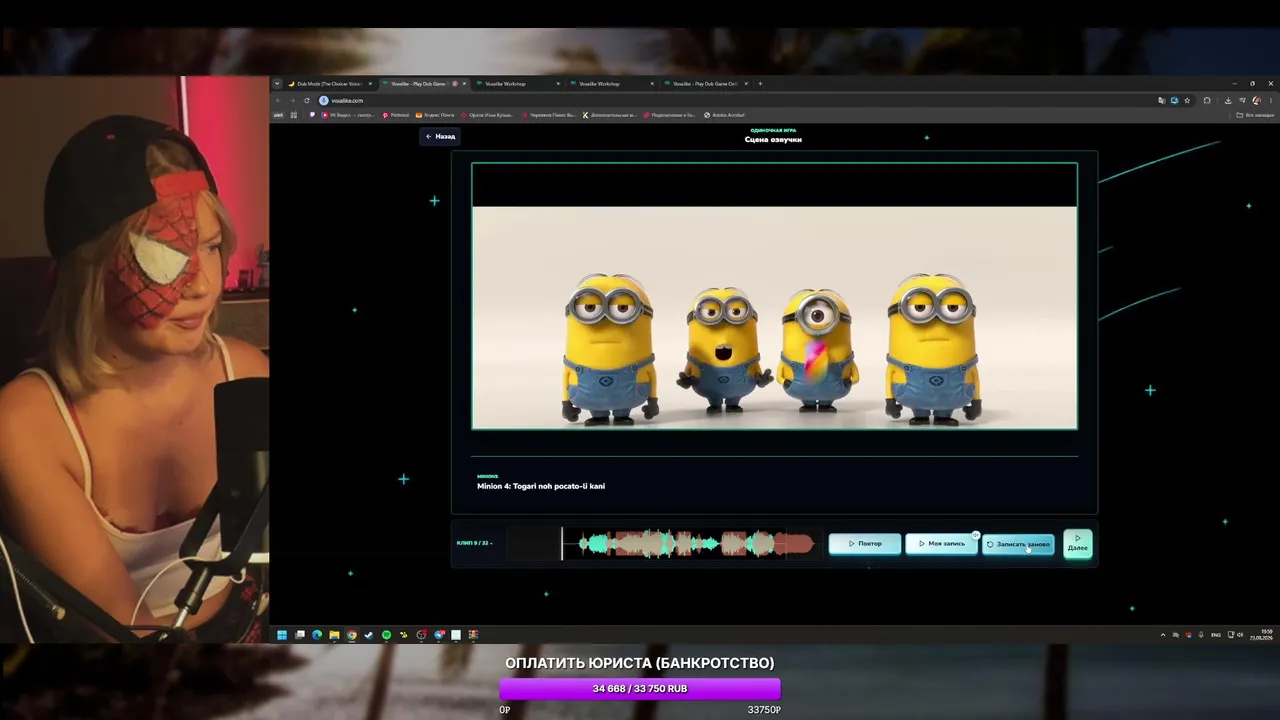Open Chrome profile avatar
The height and width of the screenshot is (720, 1280).
point(1256,100)
